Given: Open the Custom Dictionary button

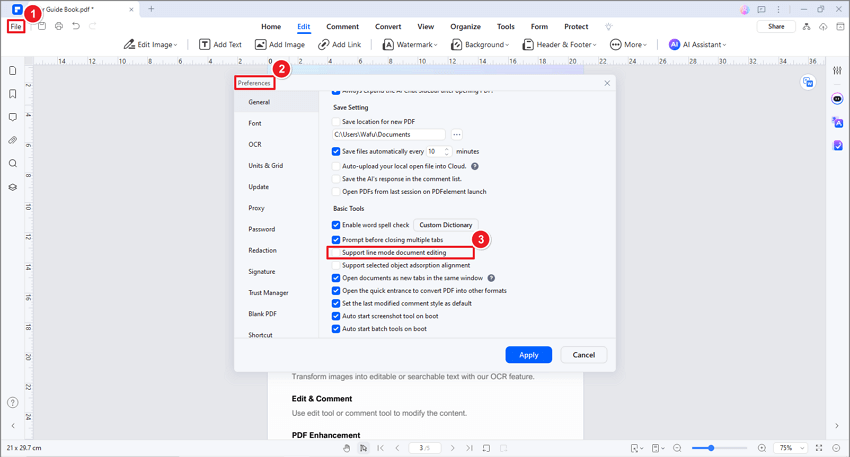Looking at the screenshot, I should point(446,225).
